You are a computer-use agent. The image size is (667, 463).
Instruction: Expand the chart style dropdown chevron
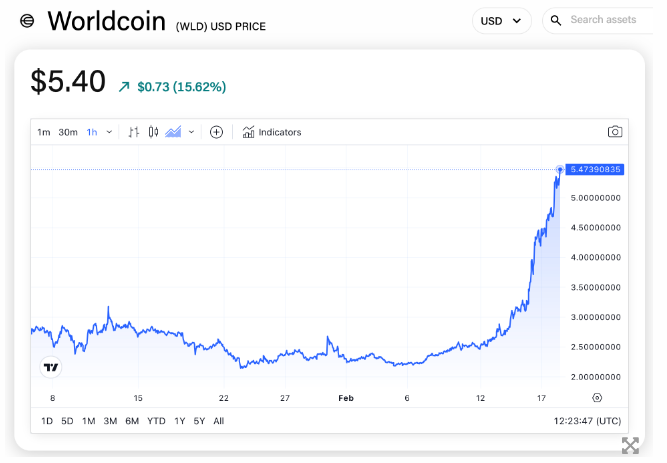[x=191, y=132]
